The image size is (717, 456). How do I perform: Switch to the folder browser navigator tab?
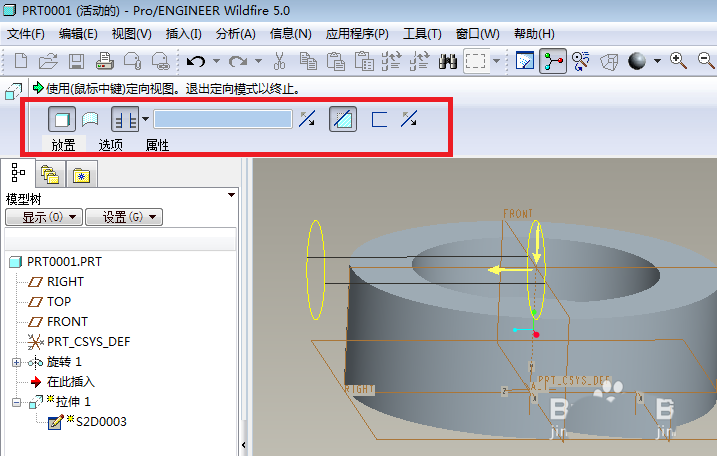click(49, 175)
